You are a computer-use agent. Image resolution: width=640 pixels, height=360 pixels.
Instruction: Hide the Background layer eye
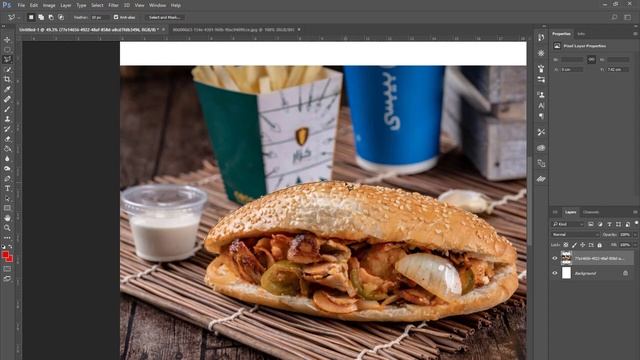(554, 273)
